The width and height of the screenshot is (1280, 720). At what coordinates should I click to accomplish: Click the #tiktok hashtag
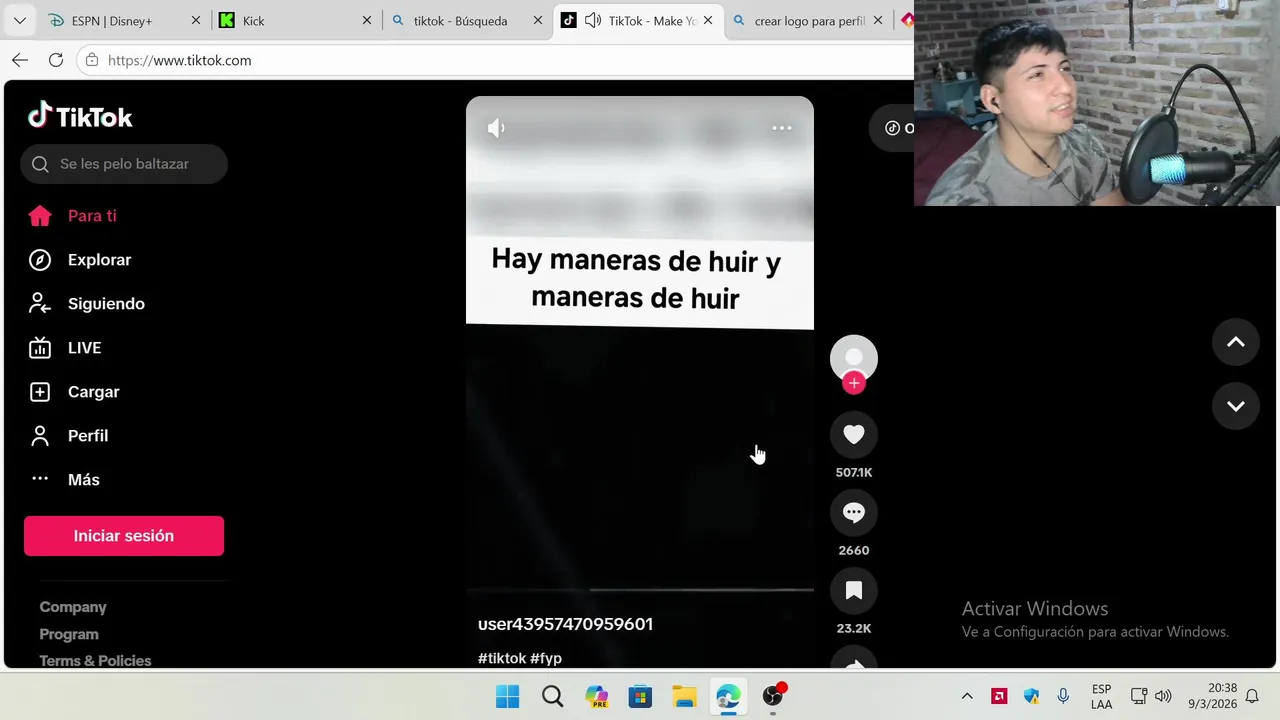click(502, 658)
